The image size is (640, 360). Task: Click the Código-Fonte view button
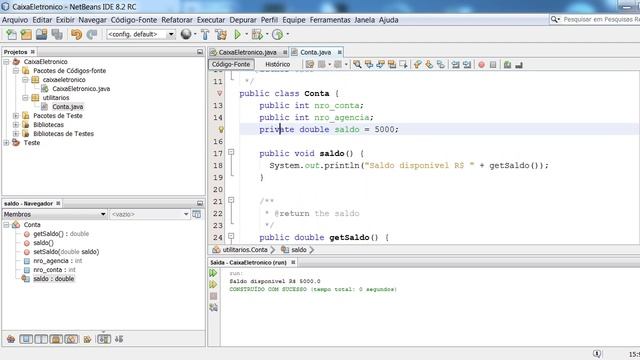(231, 64)
